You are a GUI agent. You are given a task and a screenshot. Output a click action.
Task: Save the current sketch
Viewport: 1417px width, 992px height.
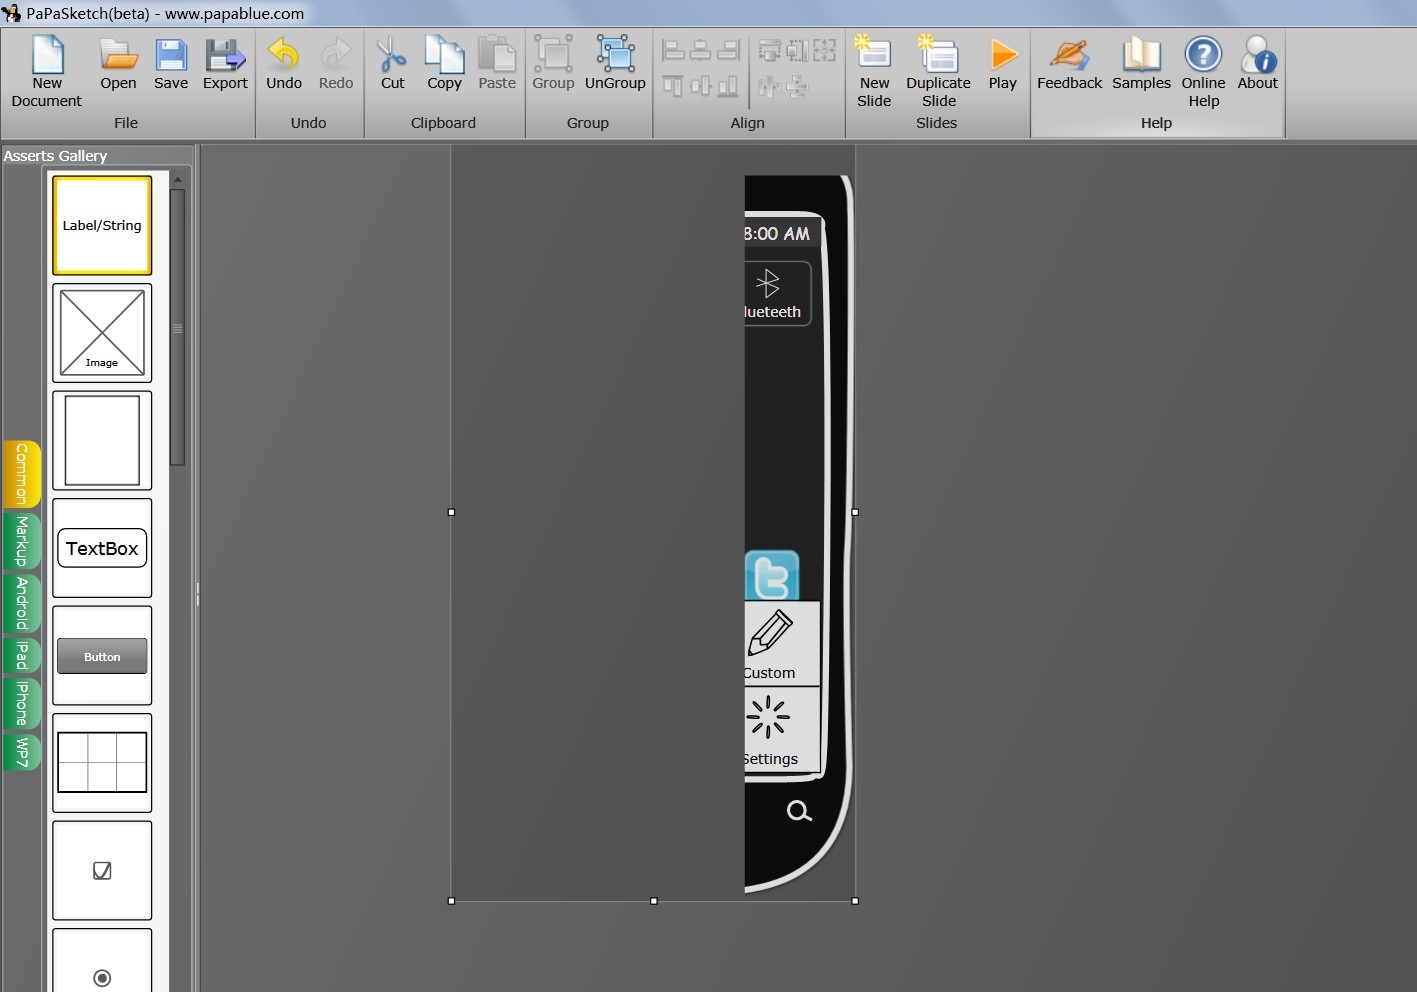[x=171, y=64]
